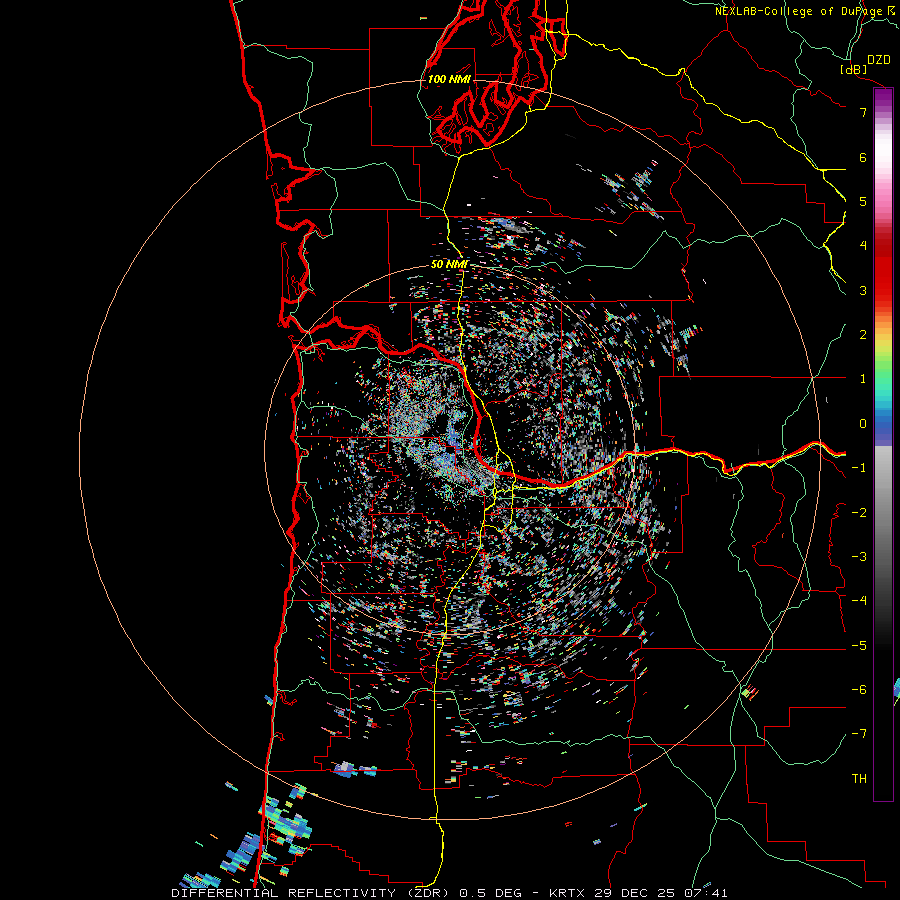Viewport: 900px width, 900px height.
Task: Click the "TH" label on the color scale
Action: [859, 778]
